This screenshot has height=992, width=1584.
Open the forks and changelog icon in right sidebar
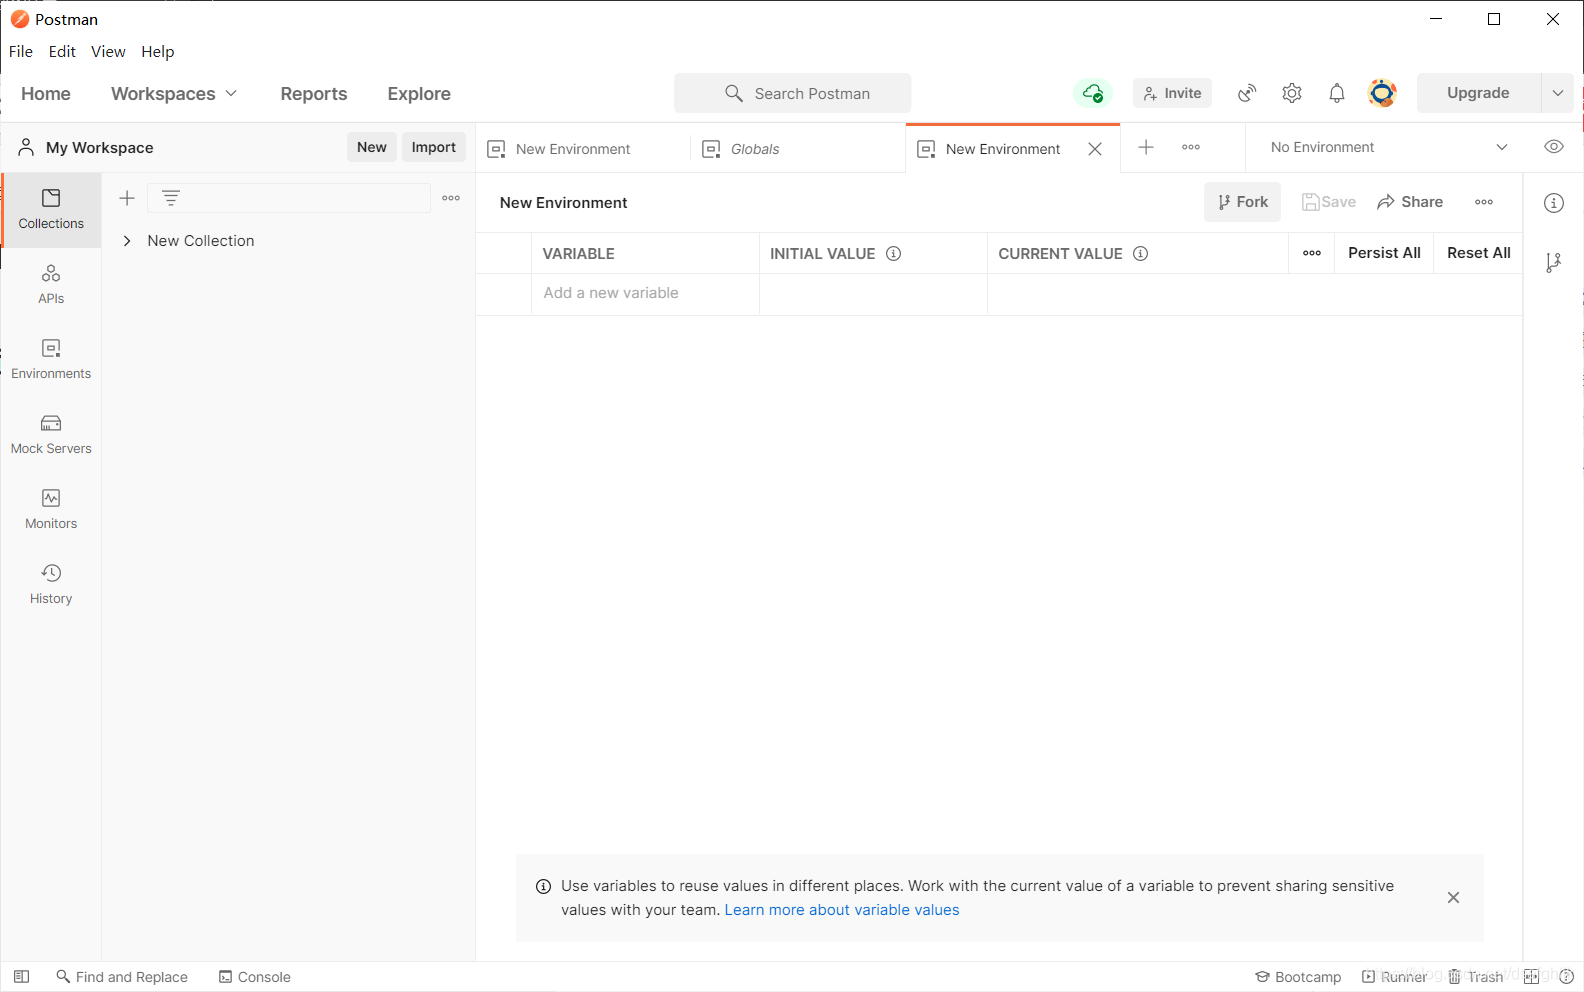pos(1553,263)
